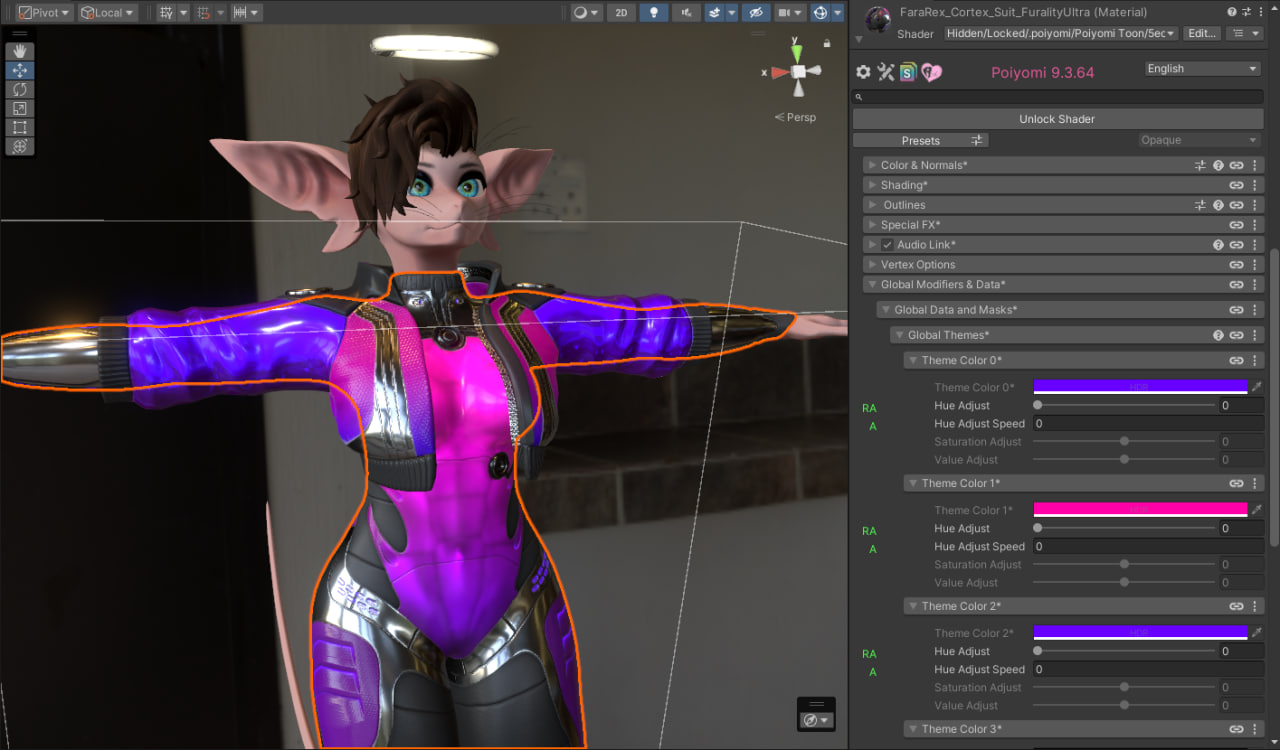1280x750 pixels.
Task: Click the Unlock Shader button
Action: coord(1057,119)
